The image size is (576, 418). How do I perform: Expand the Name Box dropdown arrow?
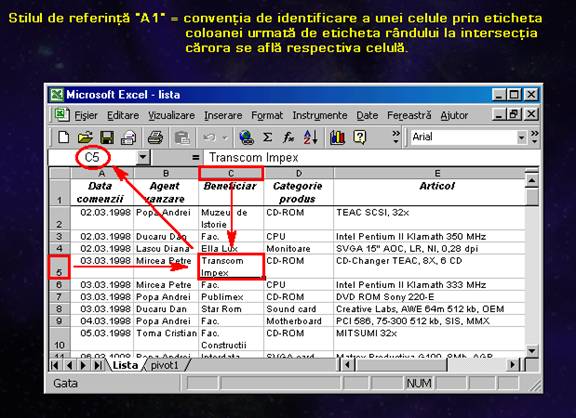click(143, 158)
